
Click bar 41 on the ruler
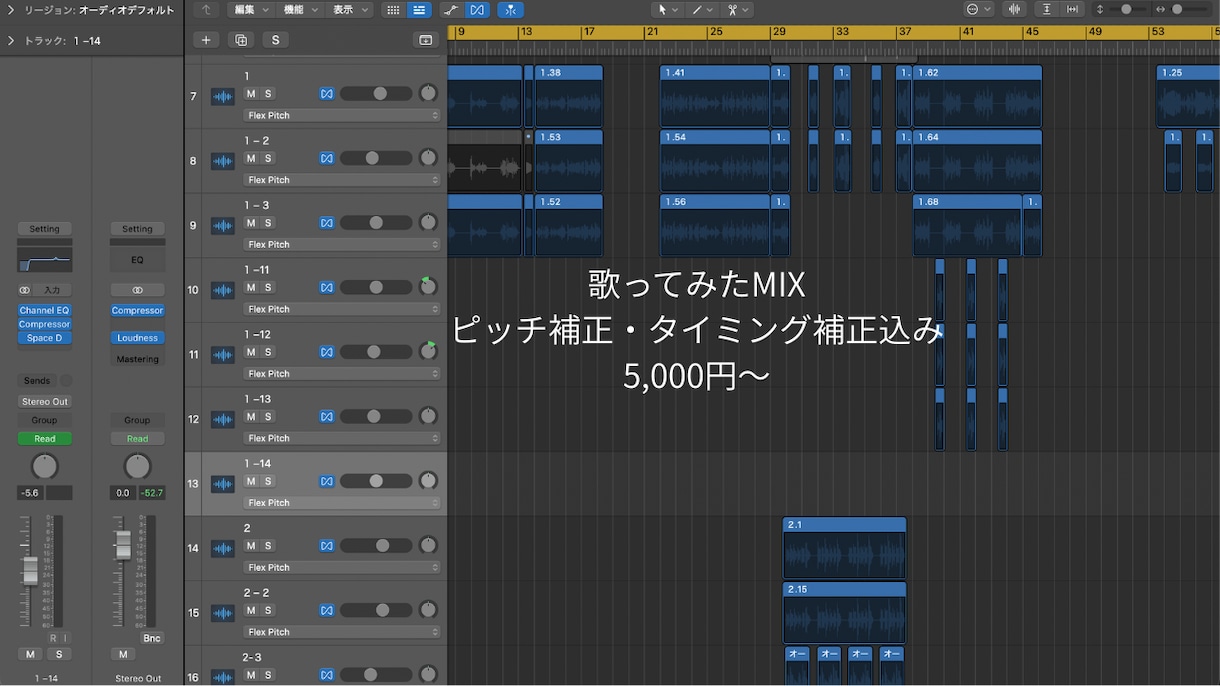[x=967, y=33]
